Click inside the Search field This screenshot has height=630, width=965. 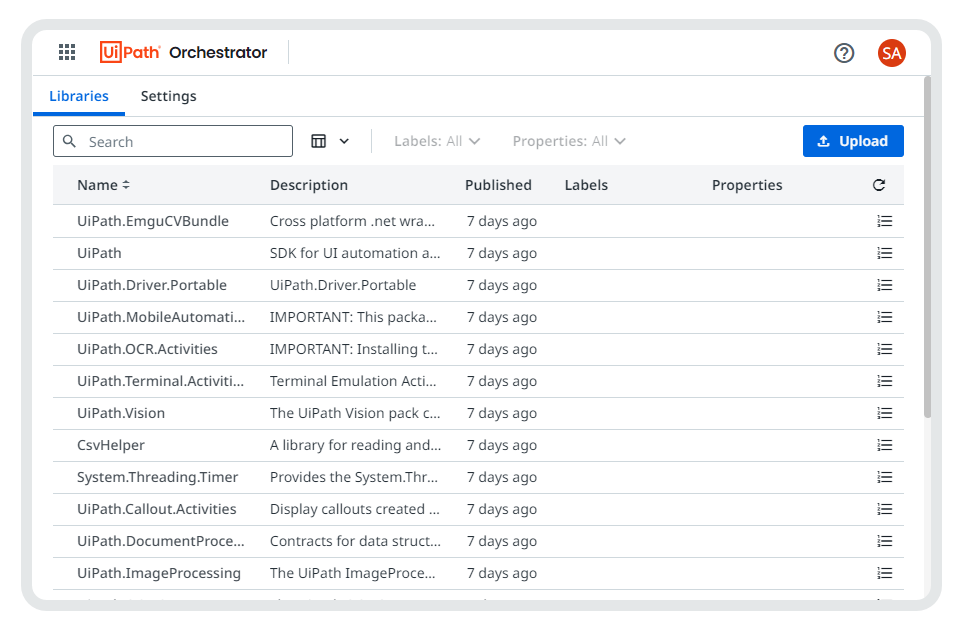[172, 141]
